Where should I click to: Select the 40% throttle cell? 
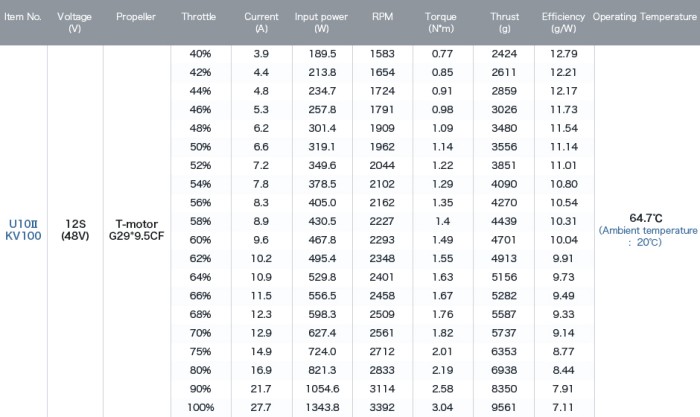click(x=200, y=54)
